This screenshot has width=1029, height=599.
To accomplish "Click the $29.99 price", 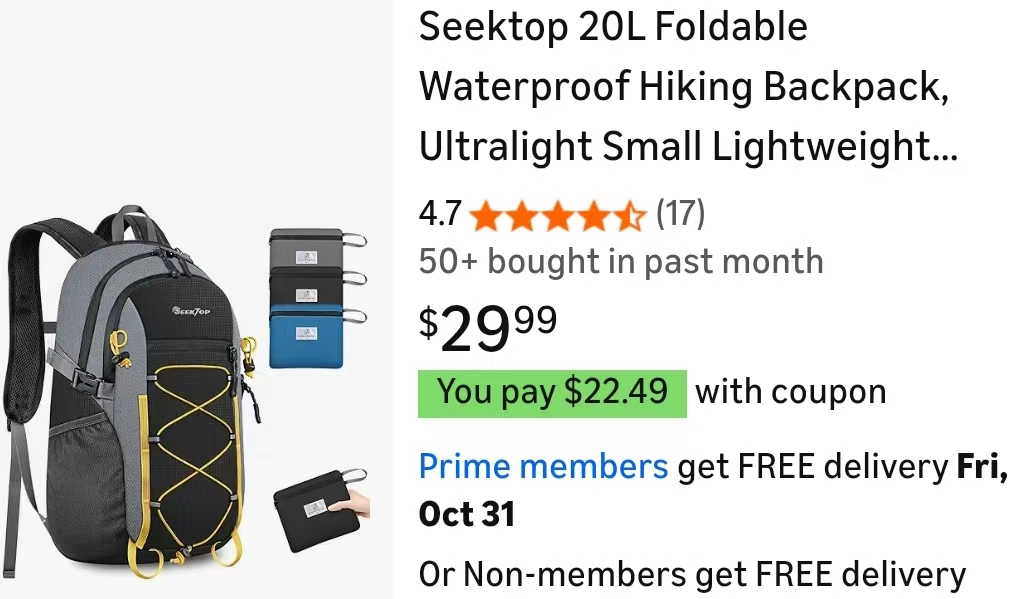I will tap(488, 326).
